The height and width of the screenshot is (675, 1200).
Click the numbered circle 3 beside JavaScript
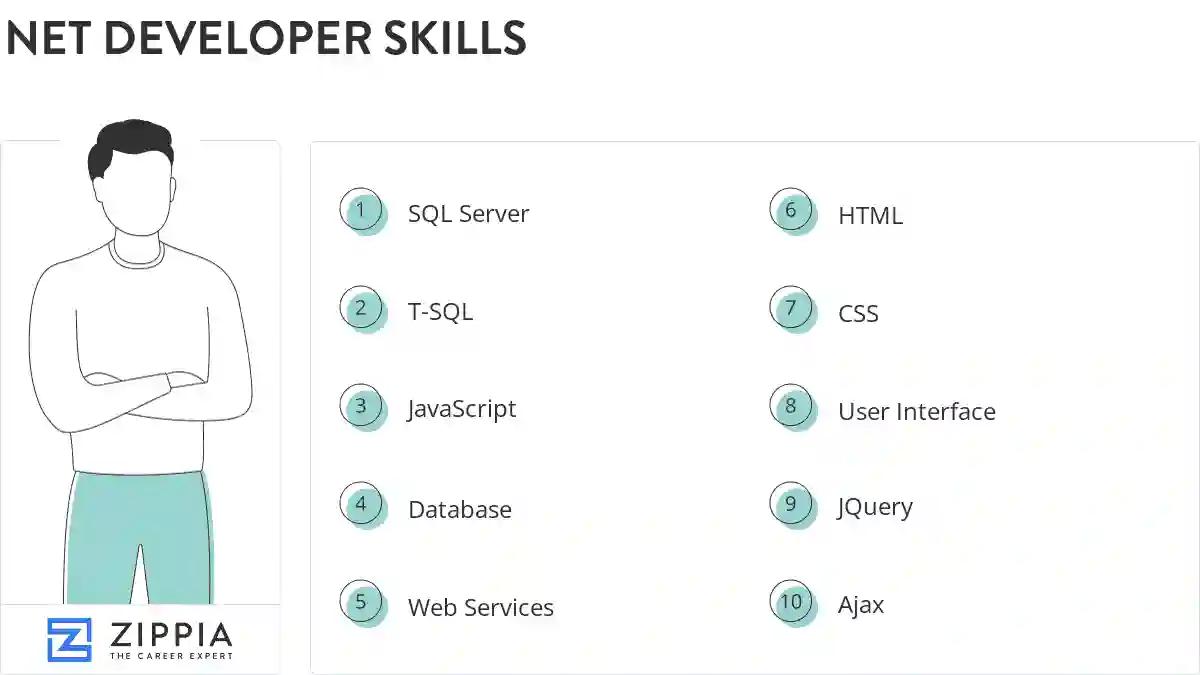(x=361, y=406)
